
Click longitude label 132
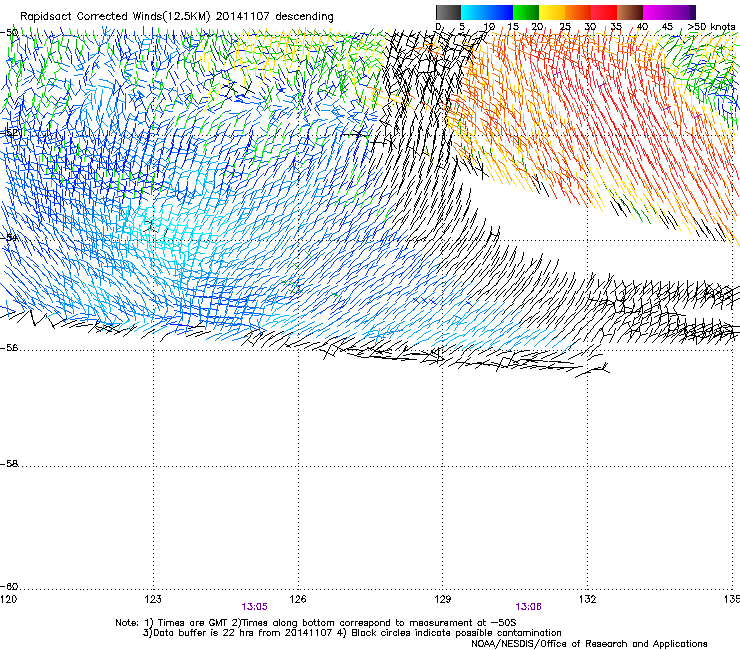coord(588,599)
